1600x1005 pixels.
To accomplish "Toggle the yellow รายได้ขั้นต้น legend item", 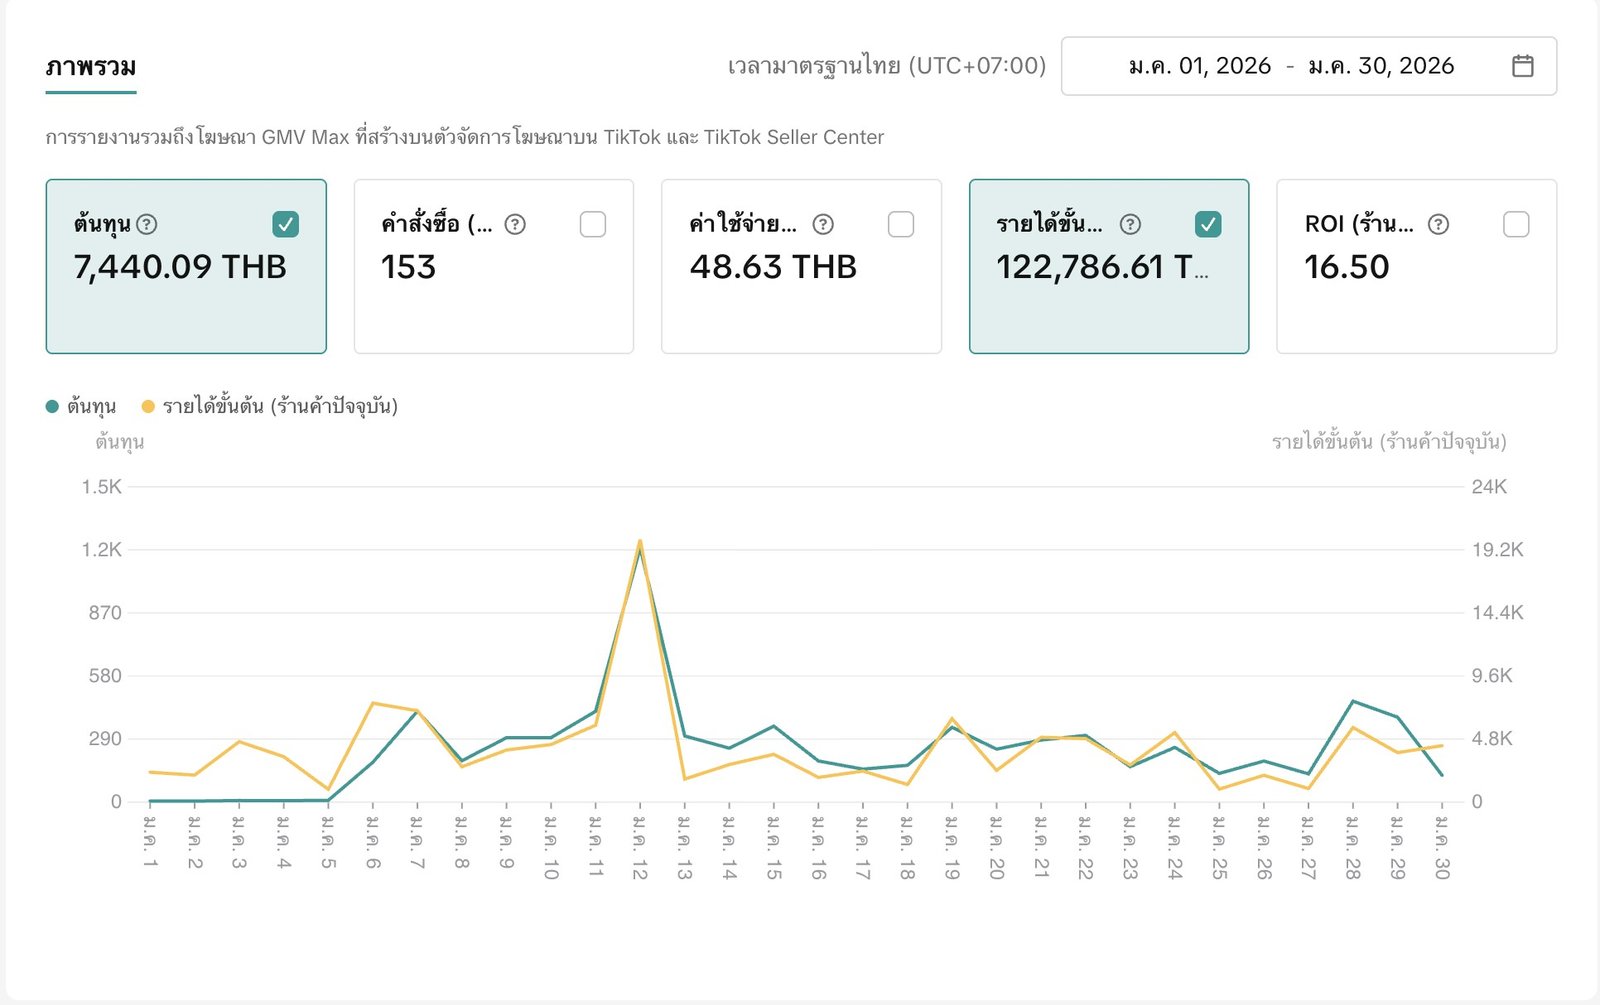I will pyautogui.click(x=270, y=406).
